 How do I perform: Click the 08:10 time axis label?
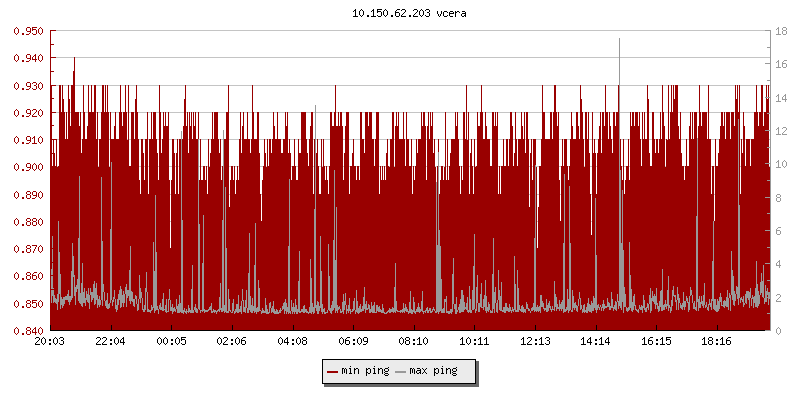[413, 341]
